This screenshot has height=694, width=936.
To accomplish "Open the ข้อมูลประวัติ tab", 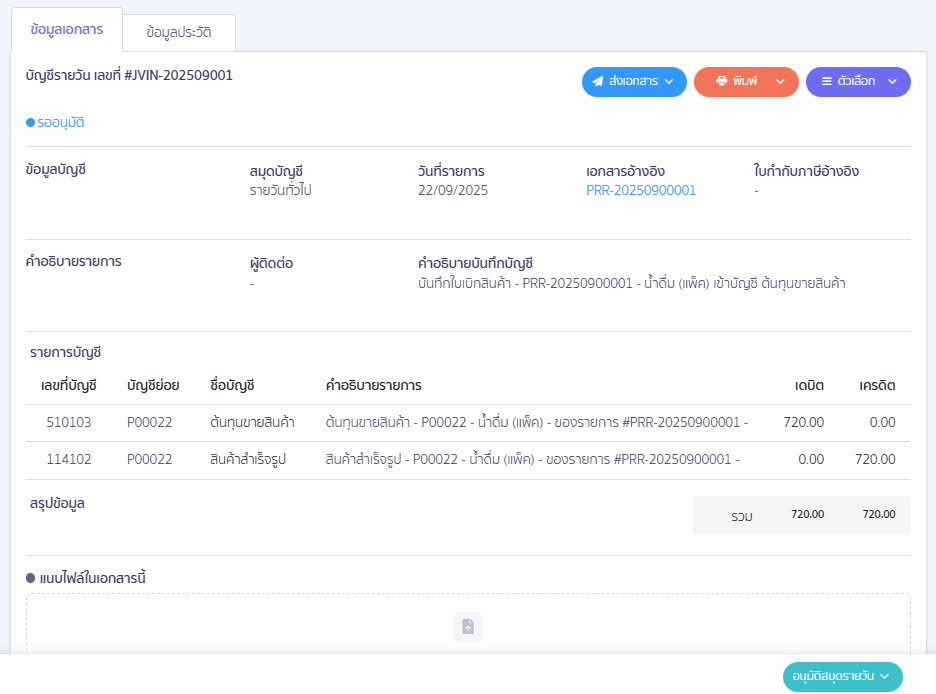I will 179,32.
